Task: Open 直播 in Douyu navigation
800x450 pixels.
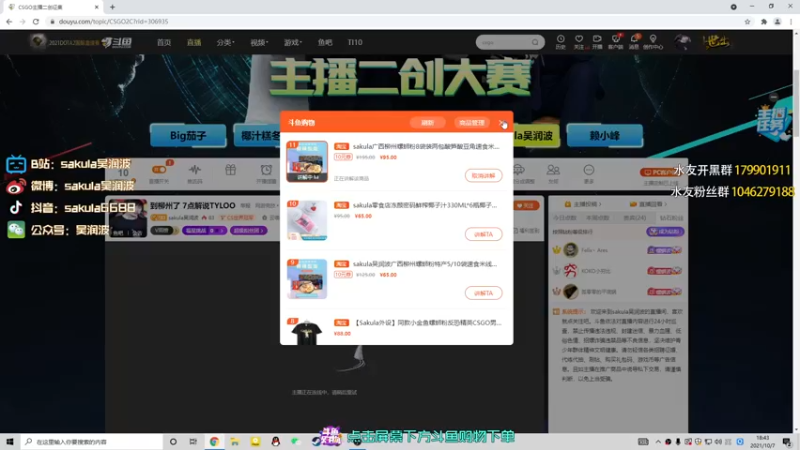Action: 194,42
